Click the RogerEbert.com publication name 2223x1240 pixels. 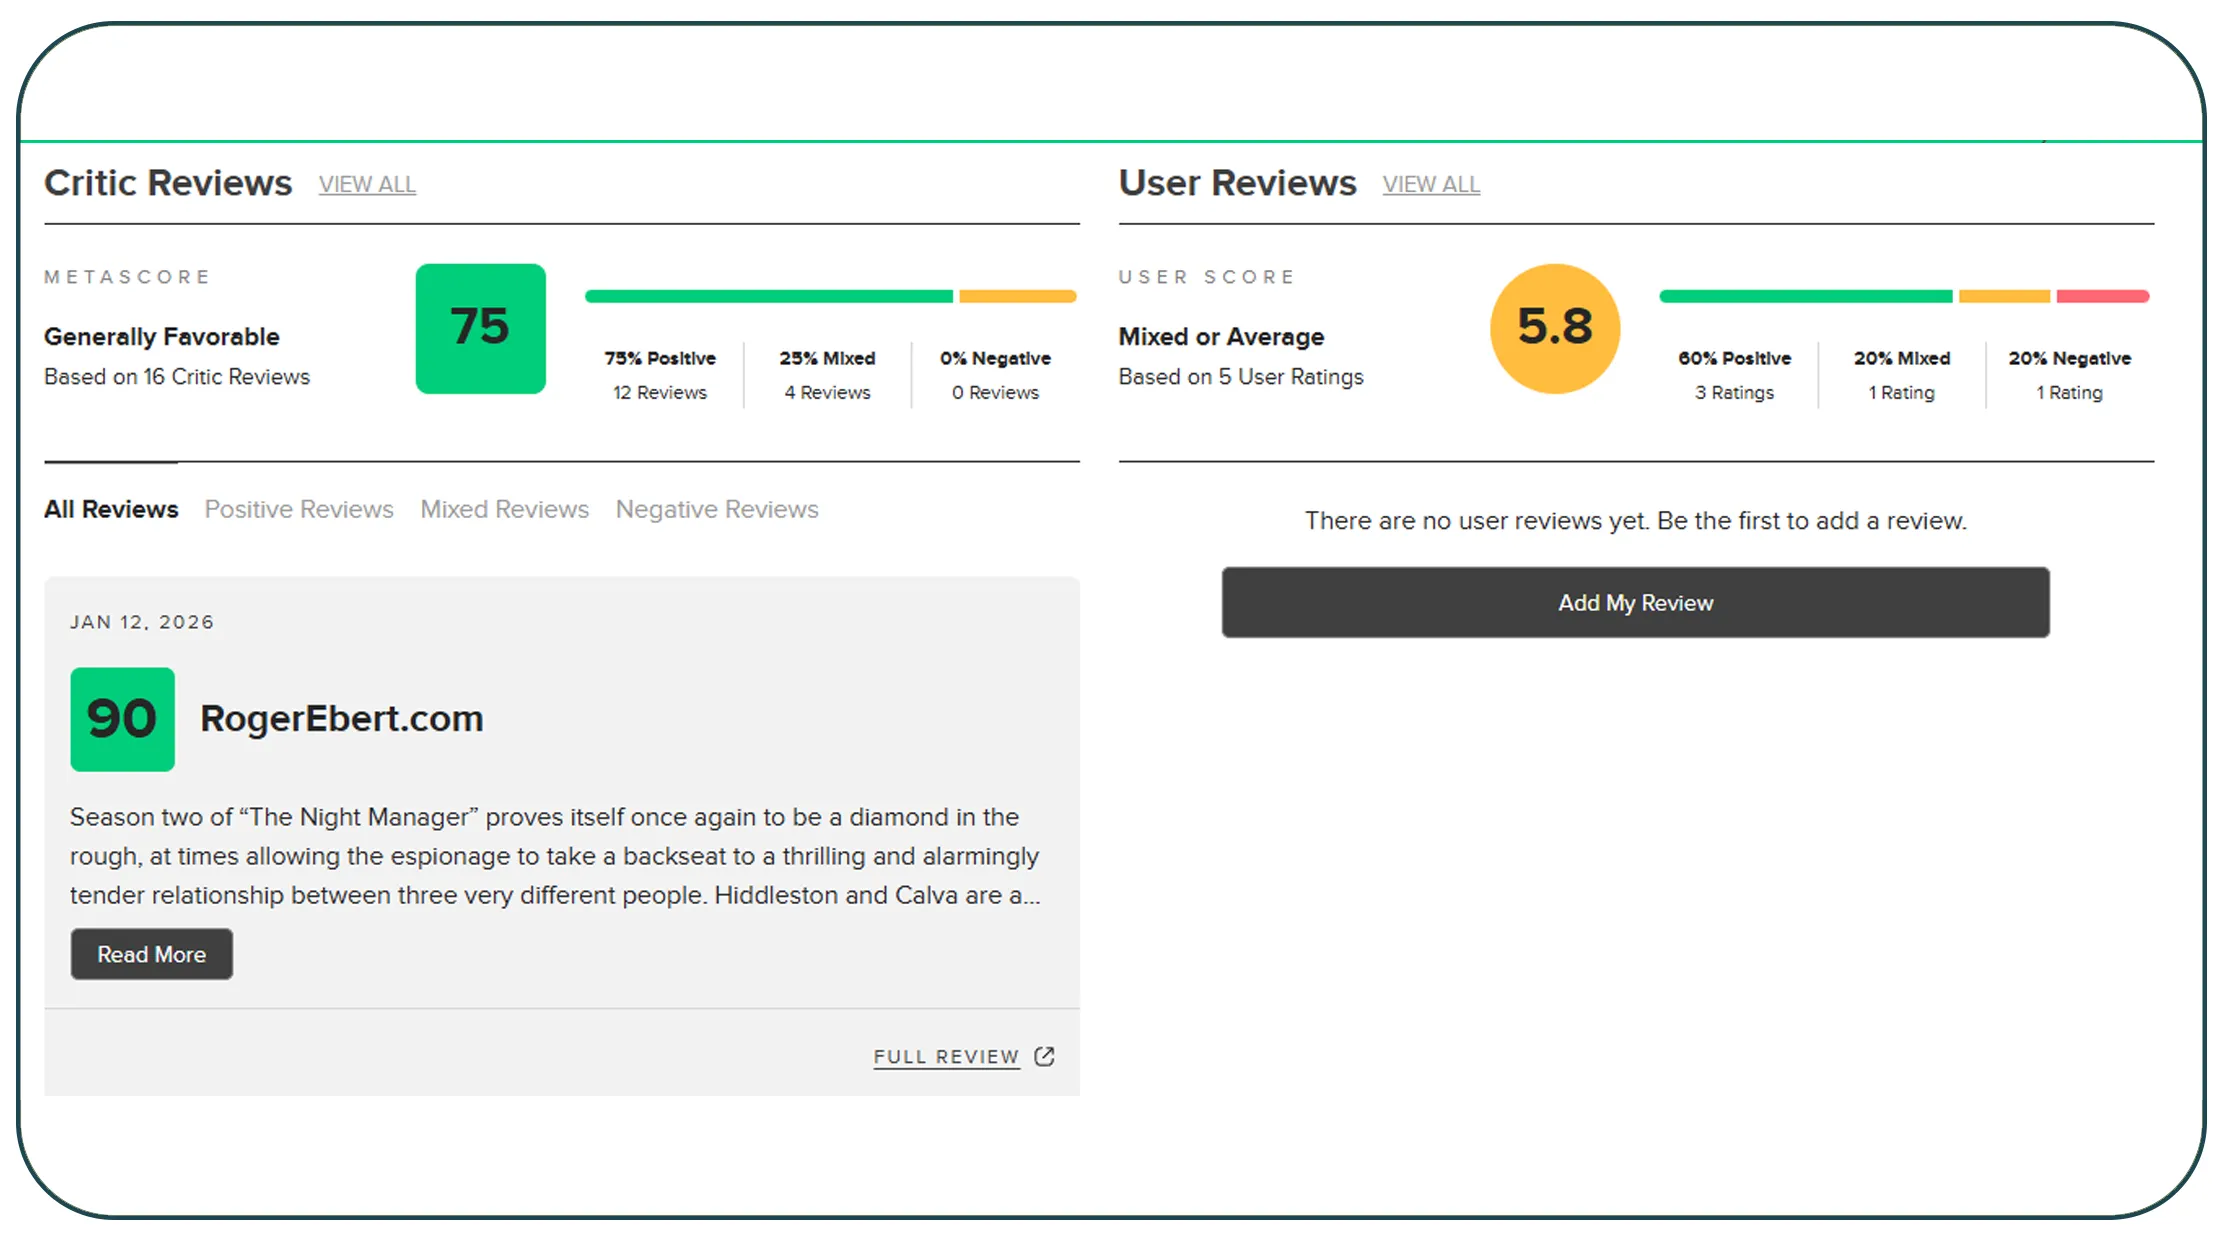click(x=341, y=719)
